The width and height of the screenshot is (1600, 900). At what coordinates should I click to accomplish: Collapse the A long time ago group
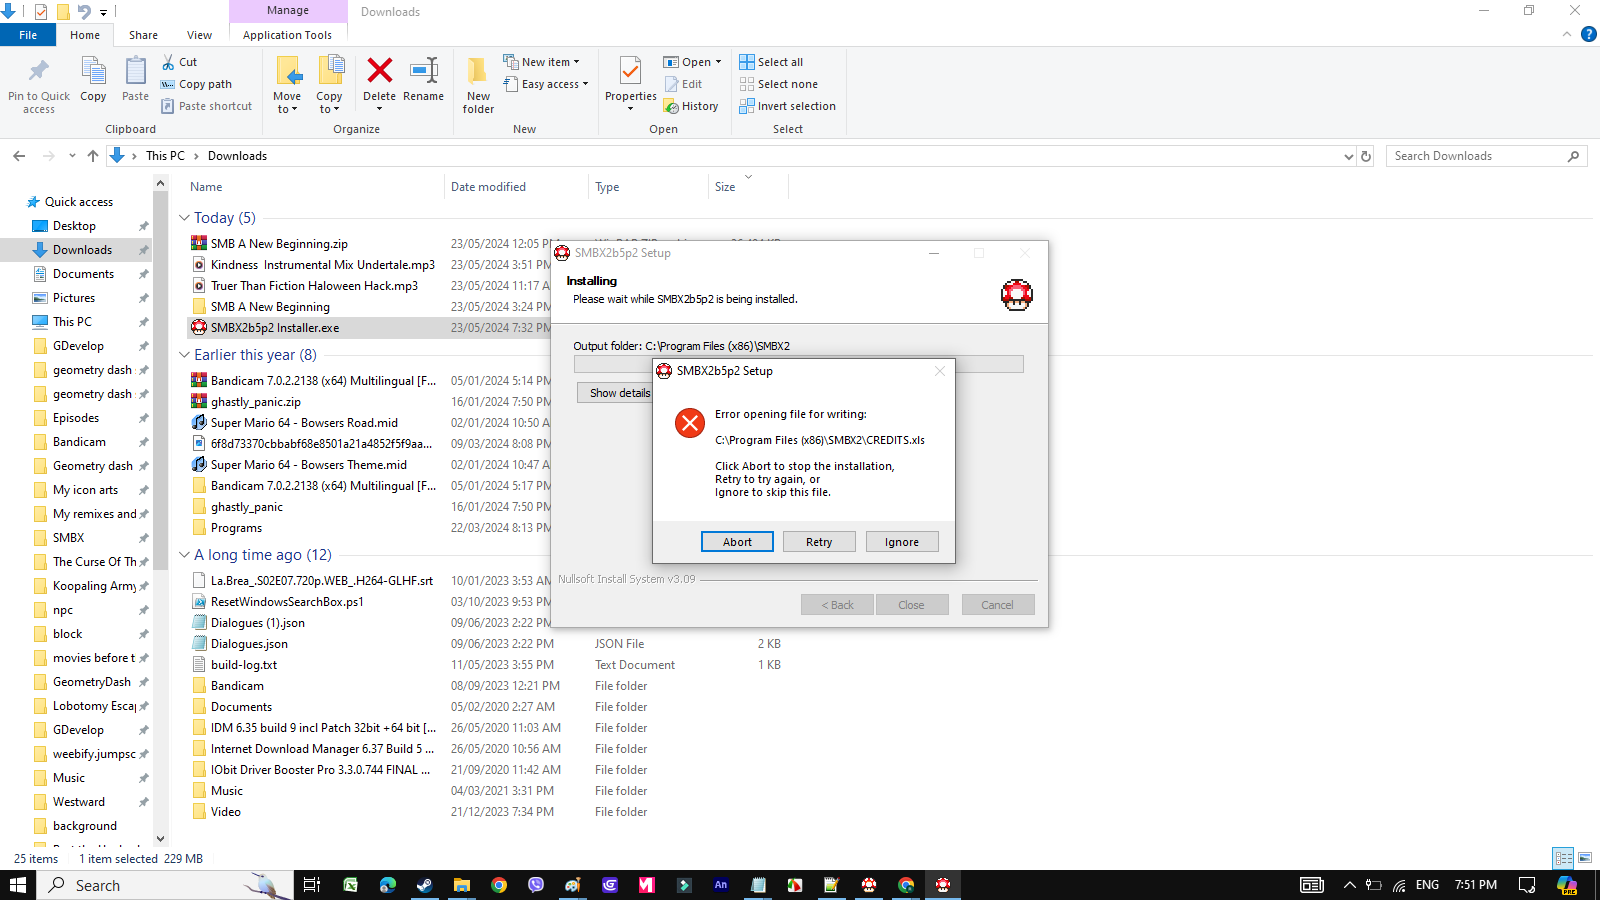(184, 555)
